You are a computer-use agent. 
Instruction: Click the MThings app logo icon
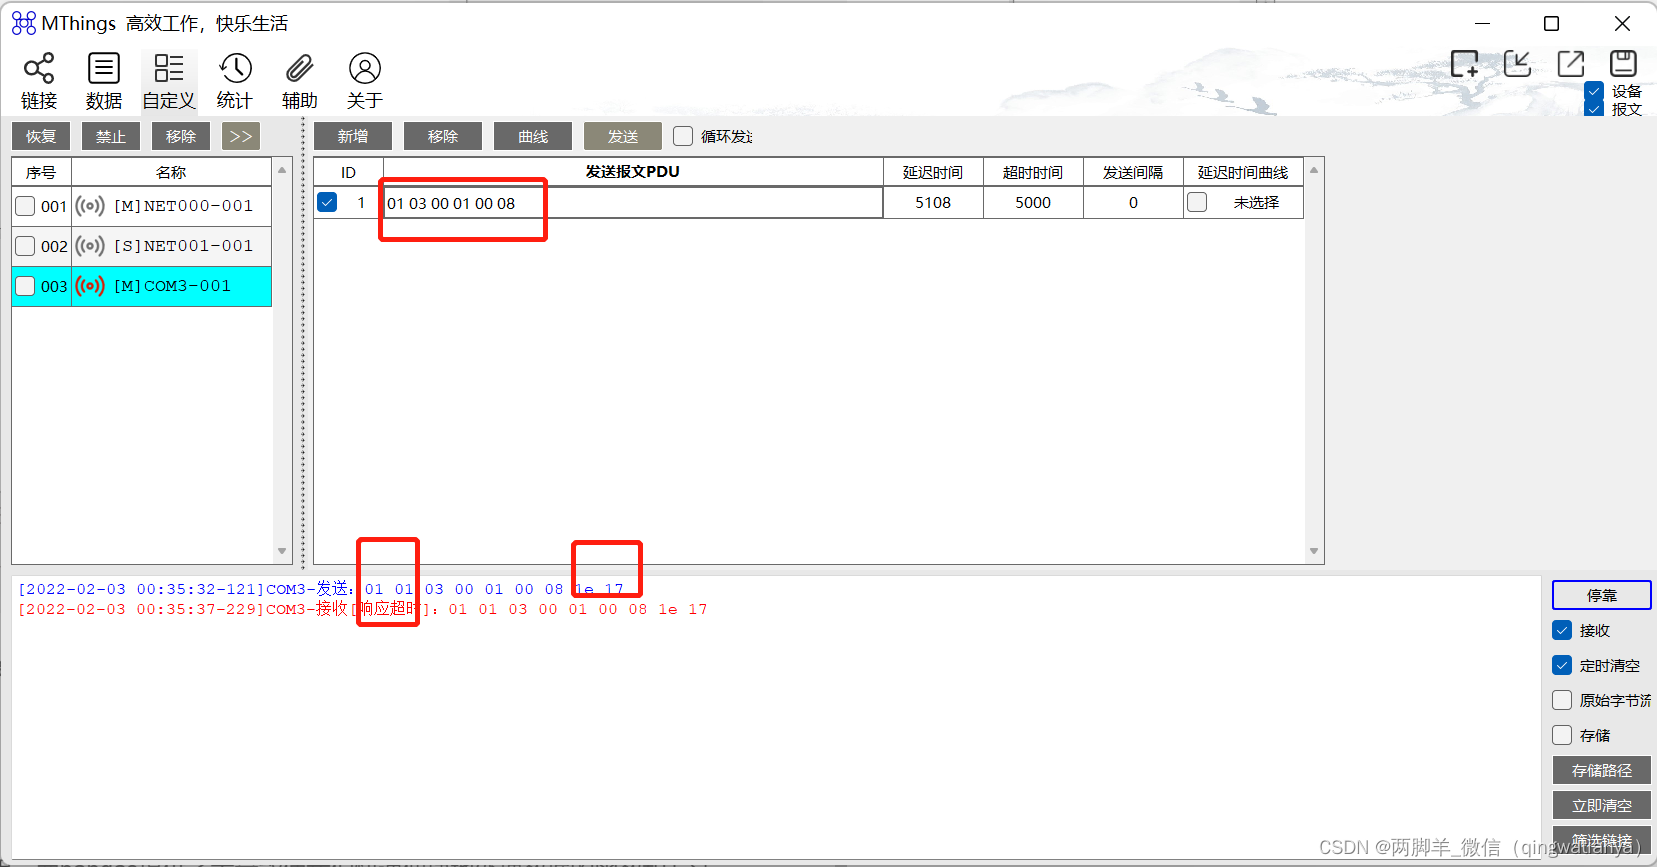point(24,23)
